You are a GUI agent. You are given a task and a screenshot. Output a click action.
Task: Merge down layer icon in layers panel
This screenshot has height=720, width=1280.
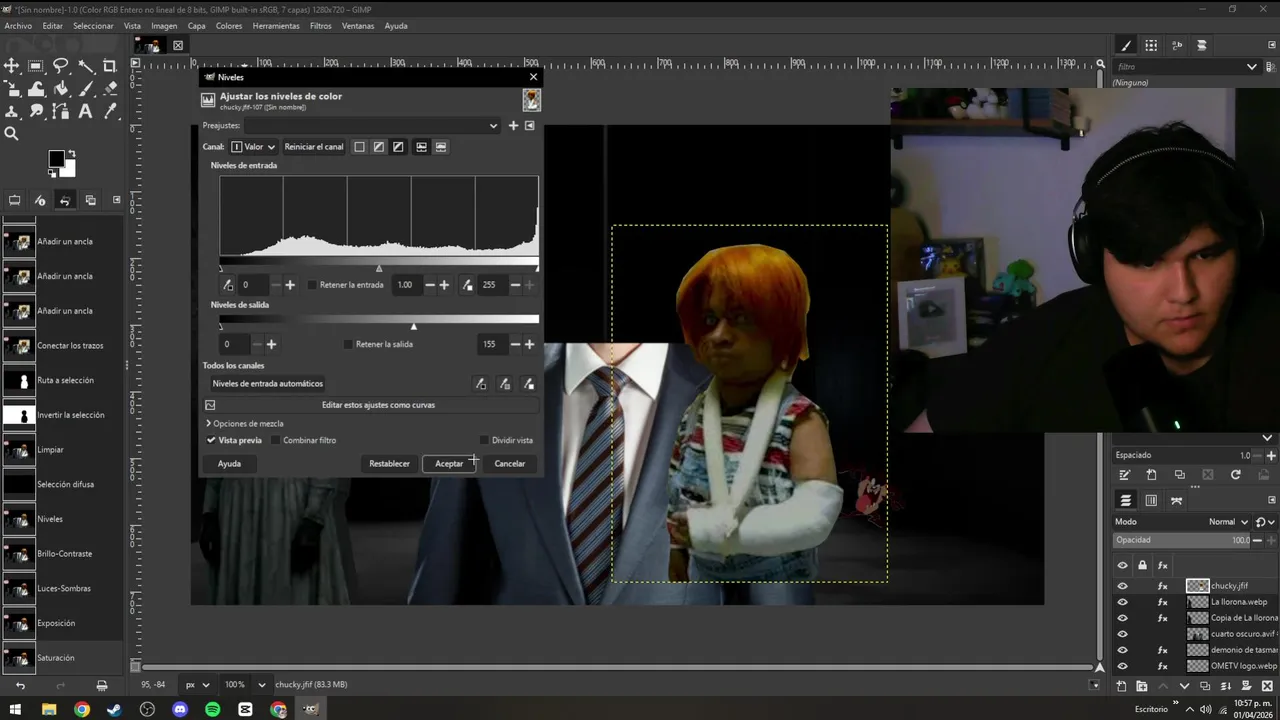coord(1226,686)
